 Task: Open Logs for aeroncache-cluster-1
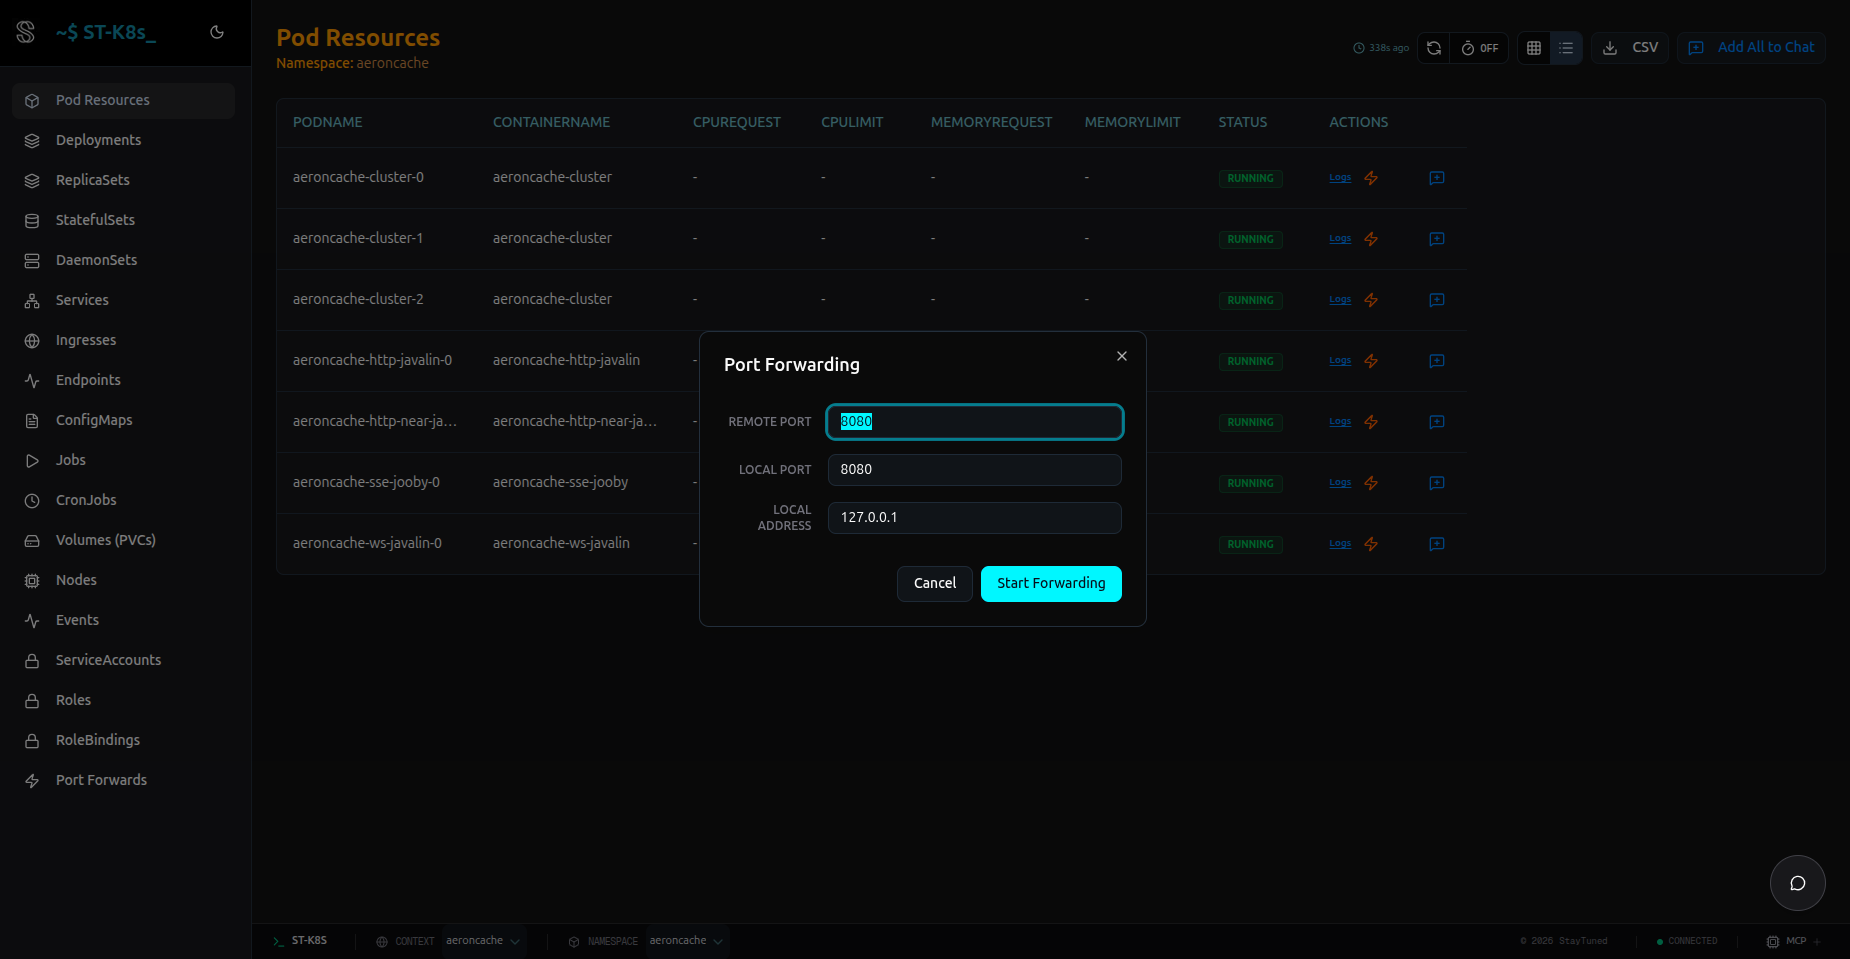click(1340, 239)
